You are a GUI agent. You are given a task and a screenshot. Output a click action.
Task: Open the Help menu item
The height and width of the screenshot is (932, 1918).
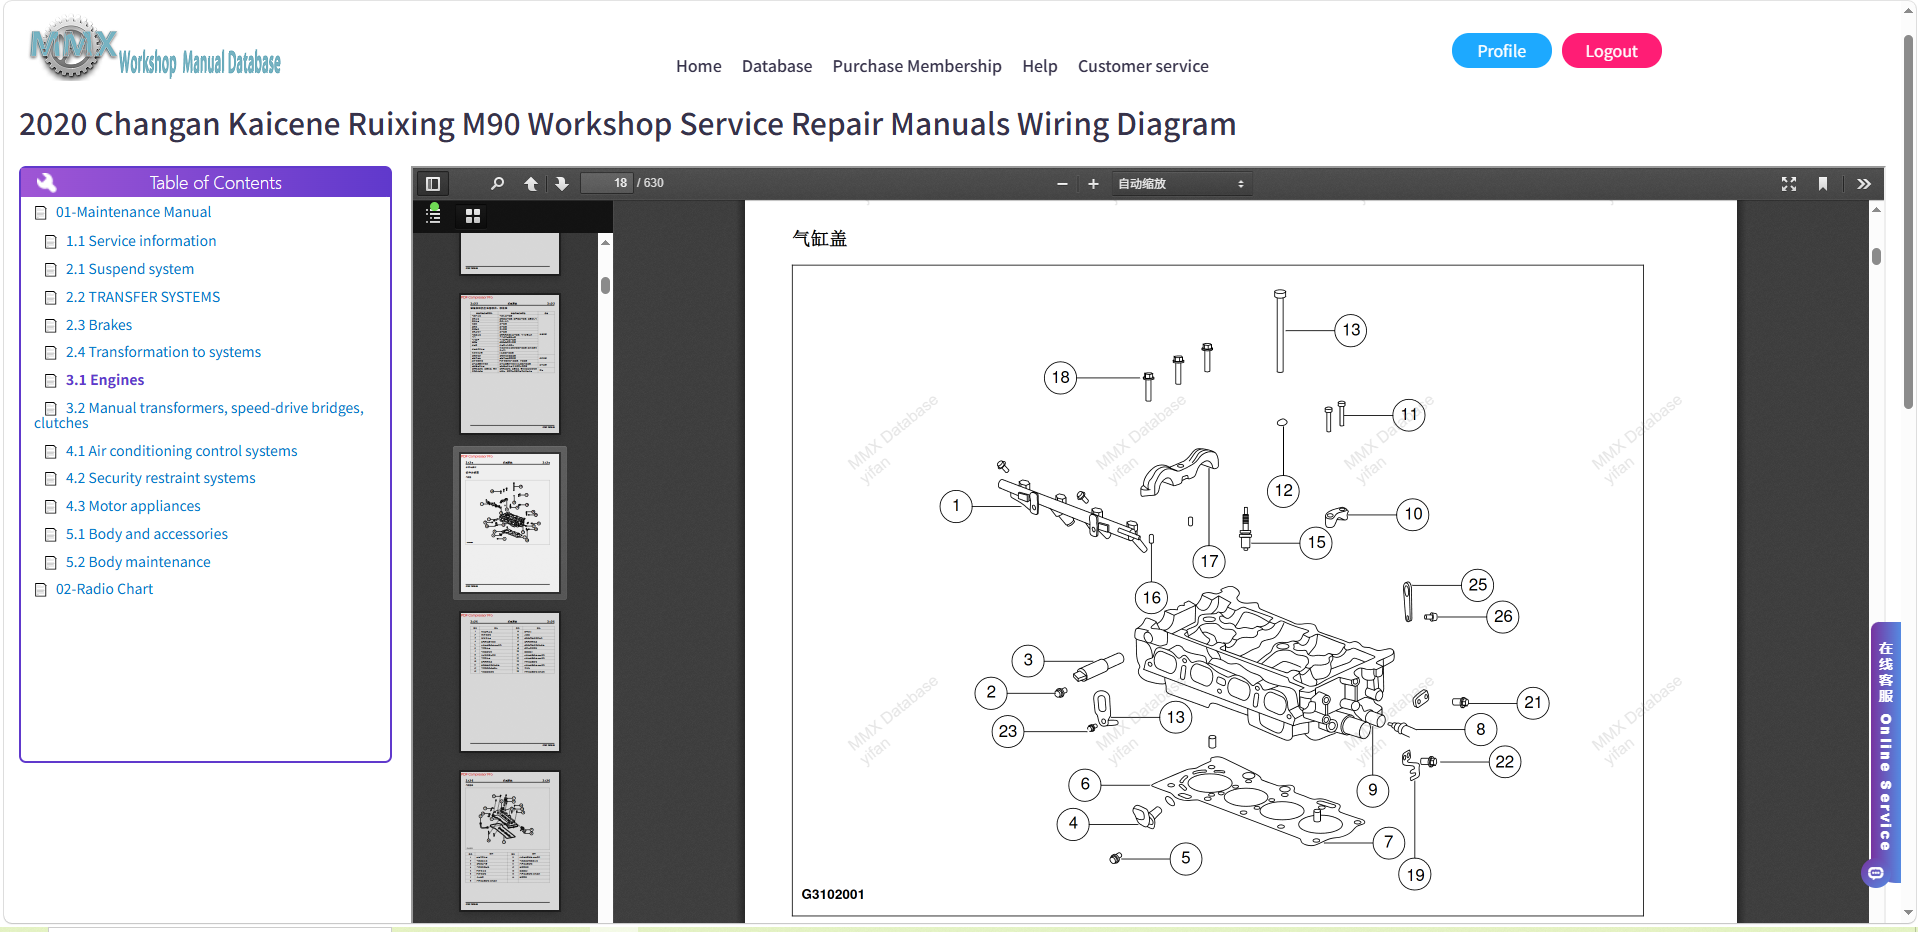(x=1040, y=66)
